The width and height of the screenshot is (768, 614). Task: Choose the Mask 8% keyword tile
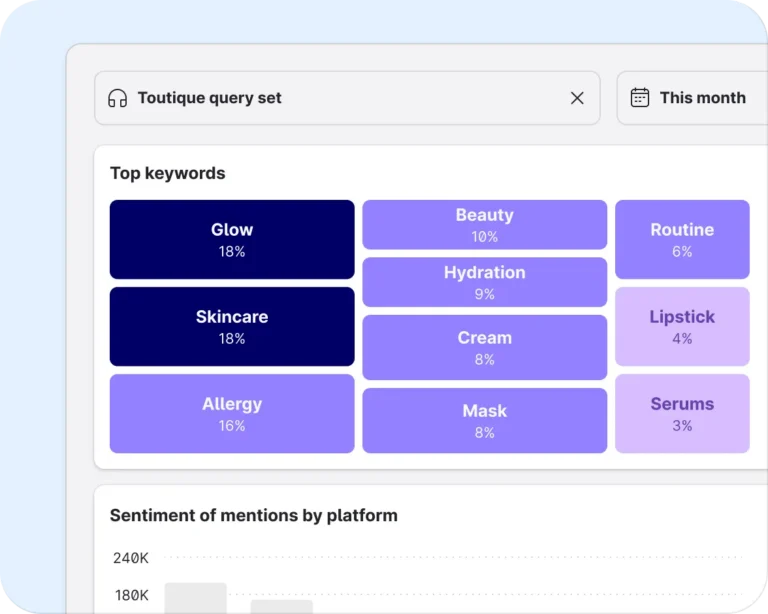click(485, 421)
